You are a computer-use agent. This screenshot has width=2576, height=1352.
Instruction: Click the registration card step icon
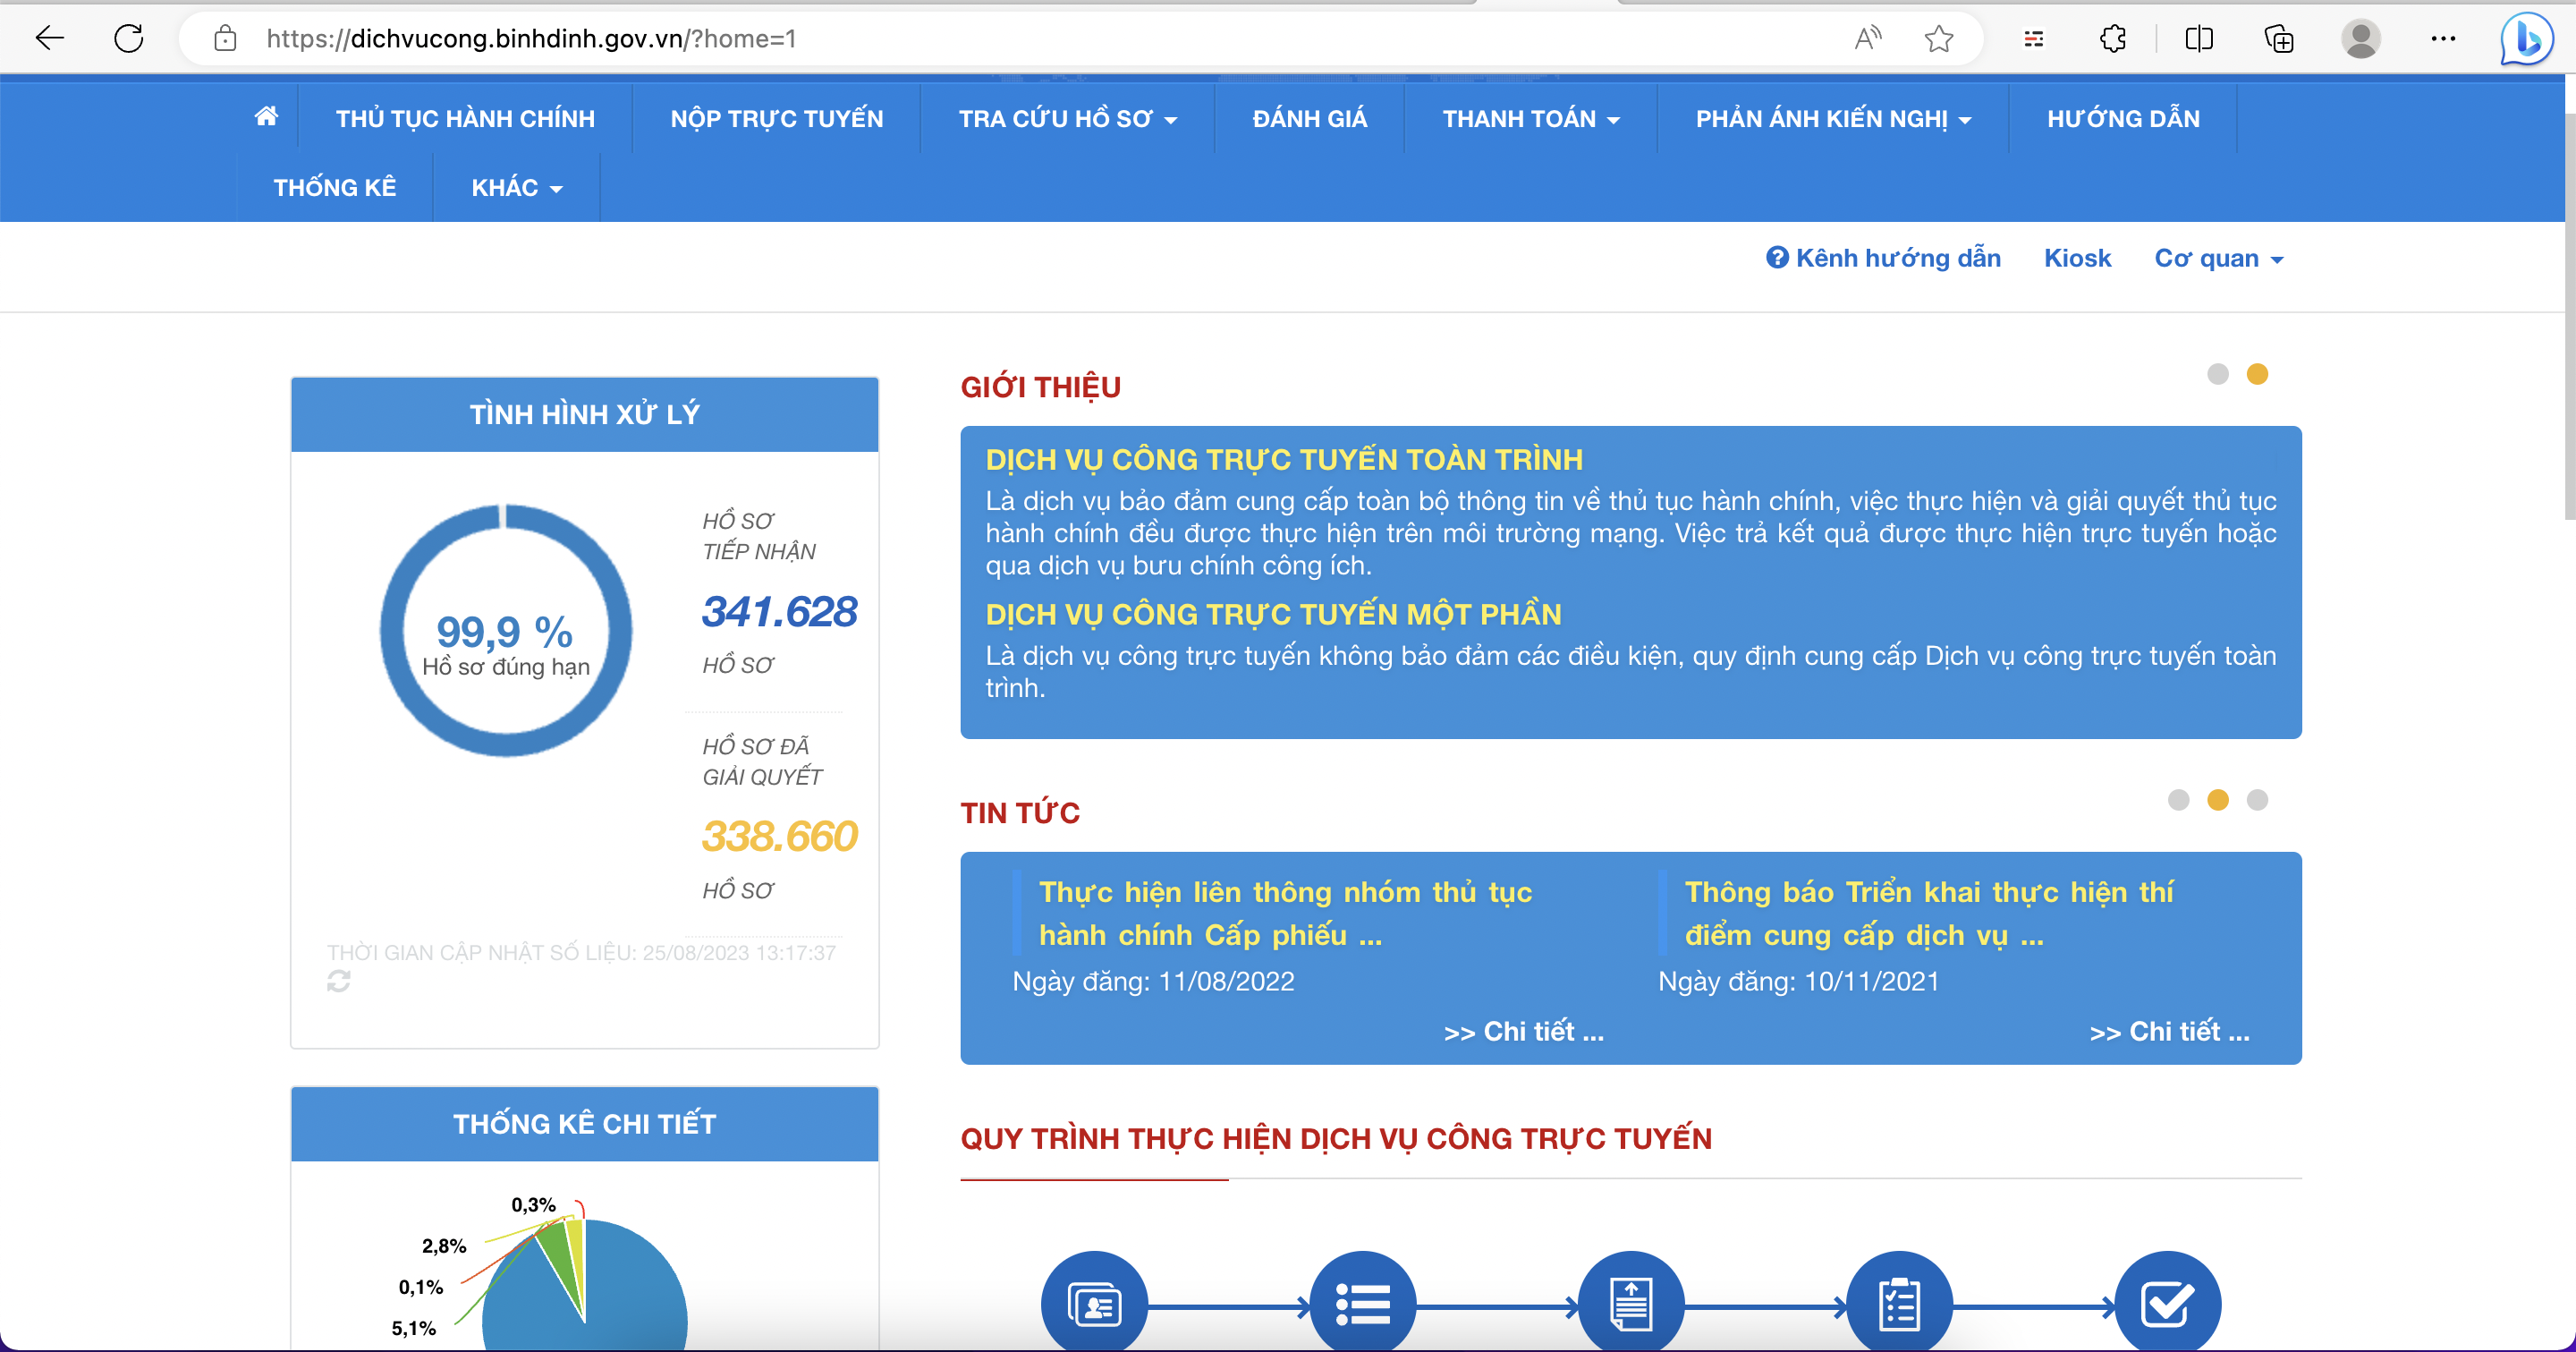[x=1094, y=1304]
